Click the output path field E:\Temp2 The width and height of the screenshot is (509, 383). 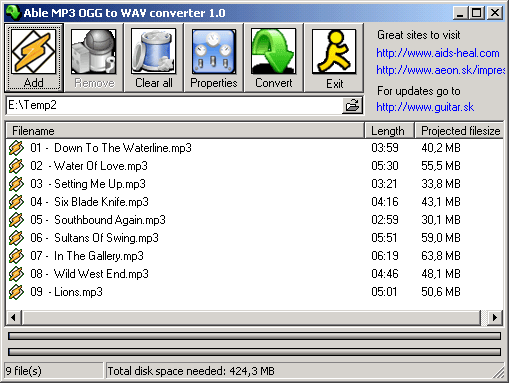(x=174, y=106)
